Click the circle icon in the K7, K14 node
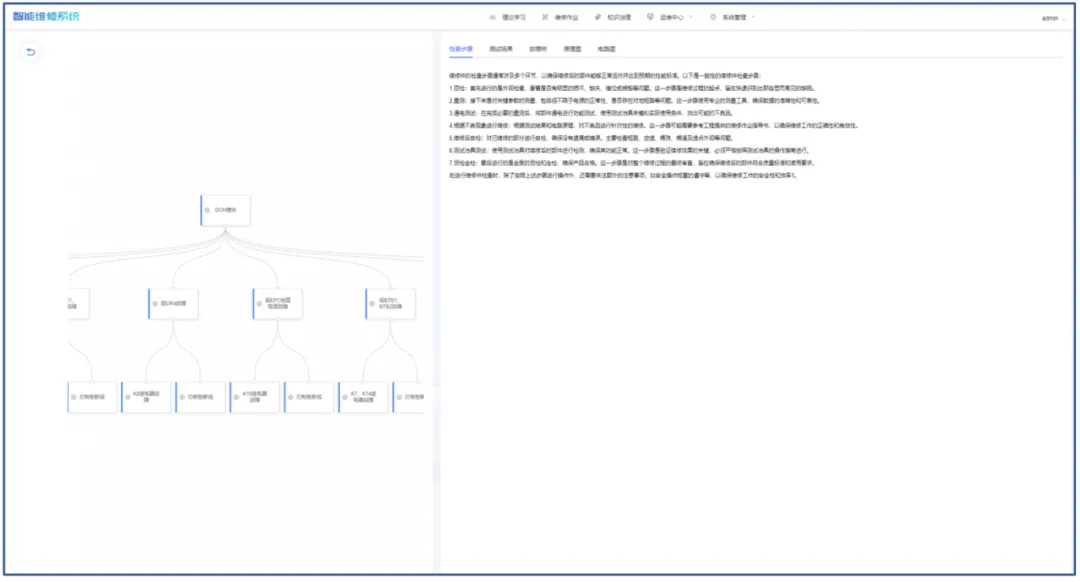 tap(345, 397)
